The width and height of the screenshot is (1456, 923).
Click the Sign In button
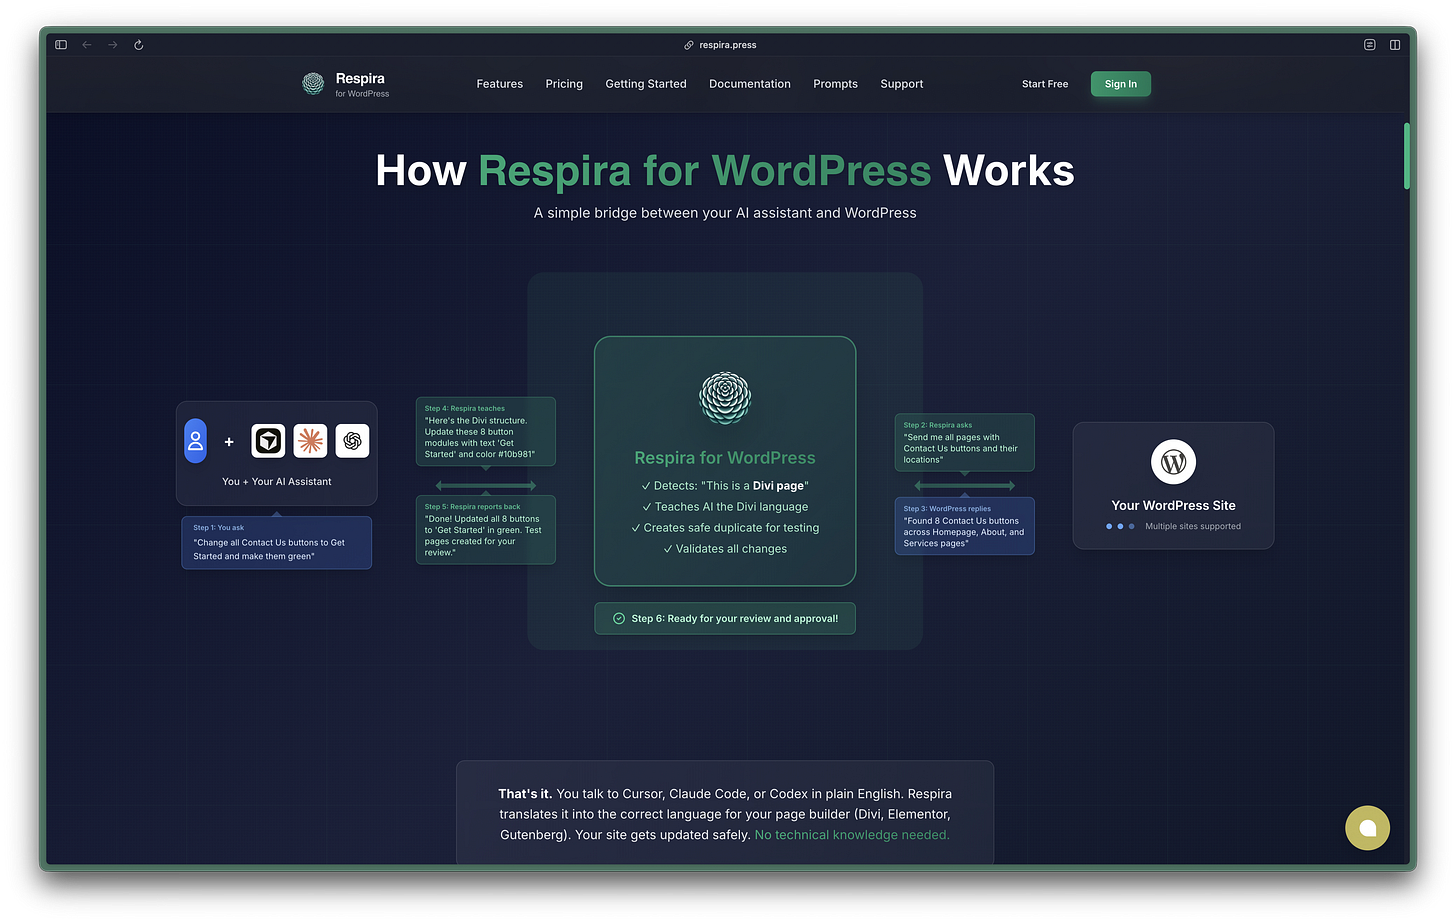point(1121,84)
